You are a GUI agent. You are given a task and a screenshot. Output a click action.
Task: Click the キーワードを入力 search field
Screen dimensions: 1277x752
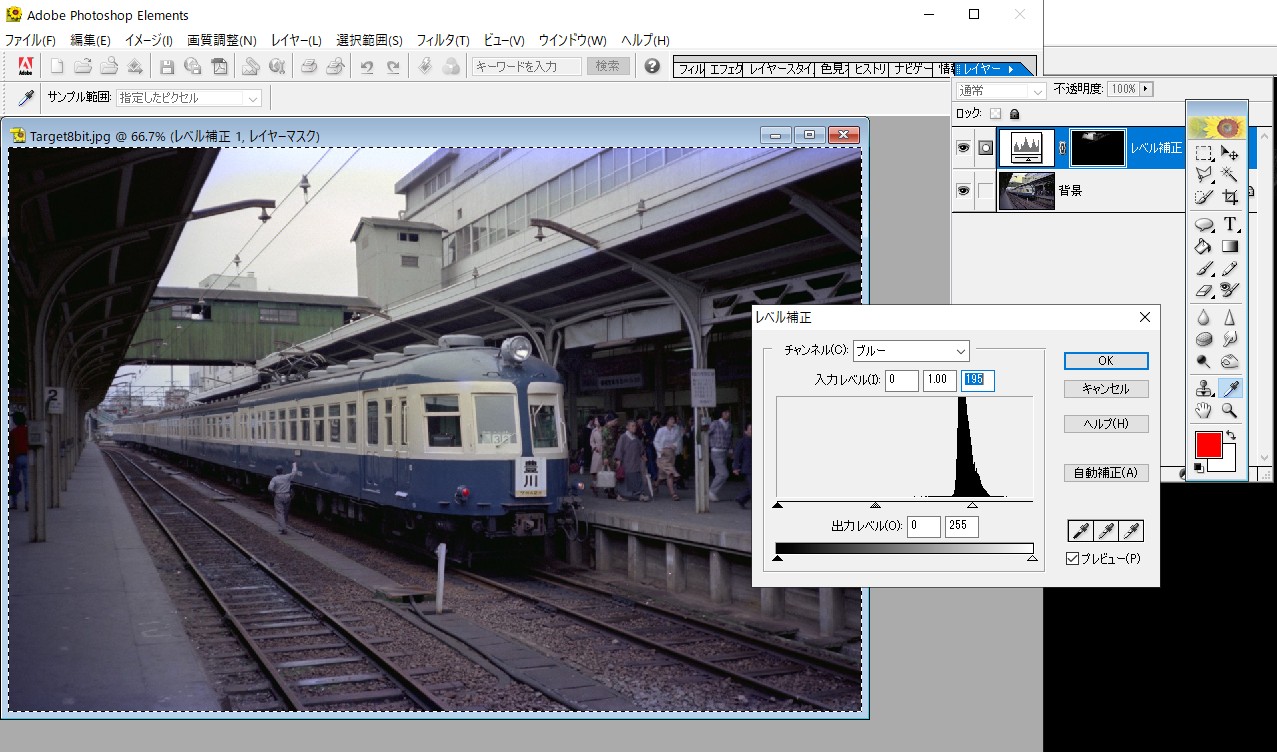[x=527, y=66]
